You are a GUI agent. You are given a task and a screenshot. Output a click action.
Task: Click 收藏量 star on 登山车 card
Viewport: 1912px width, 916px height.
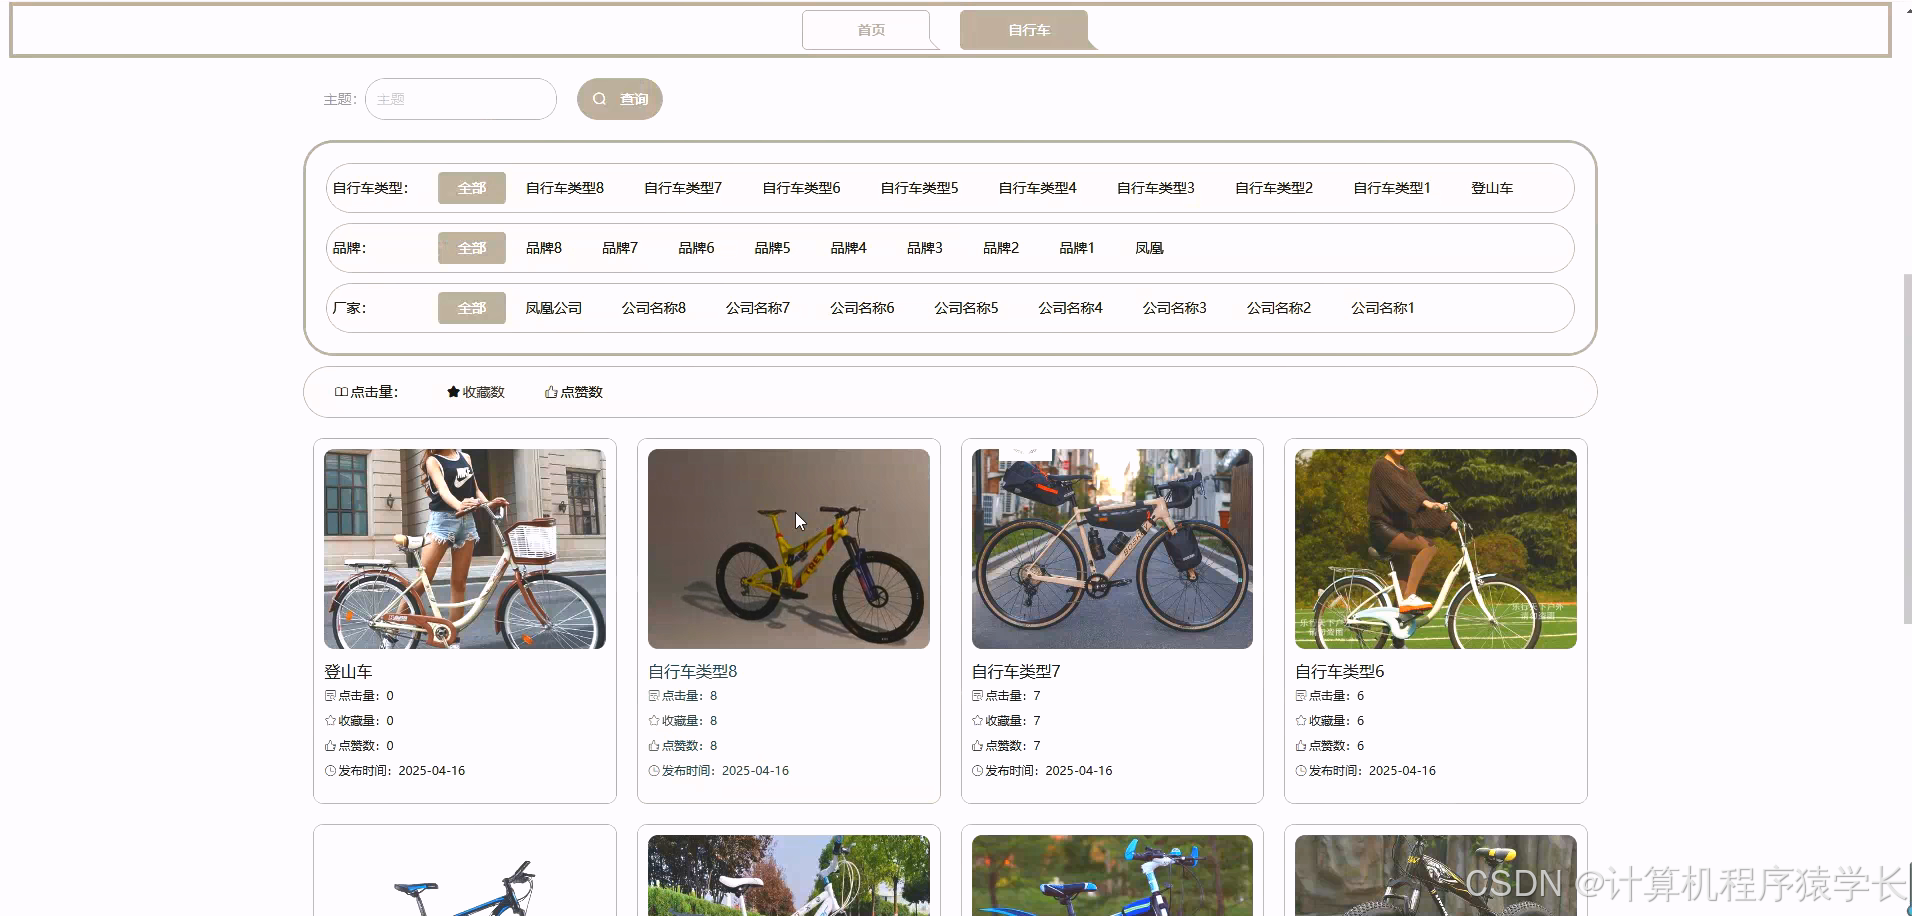tap(330, 721)
